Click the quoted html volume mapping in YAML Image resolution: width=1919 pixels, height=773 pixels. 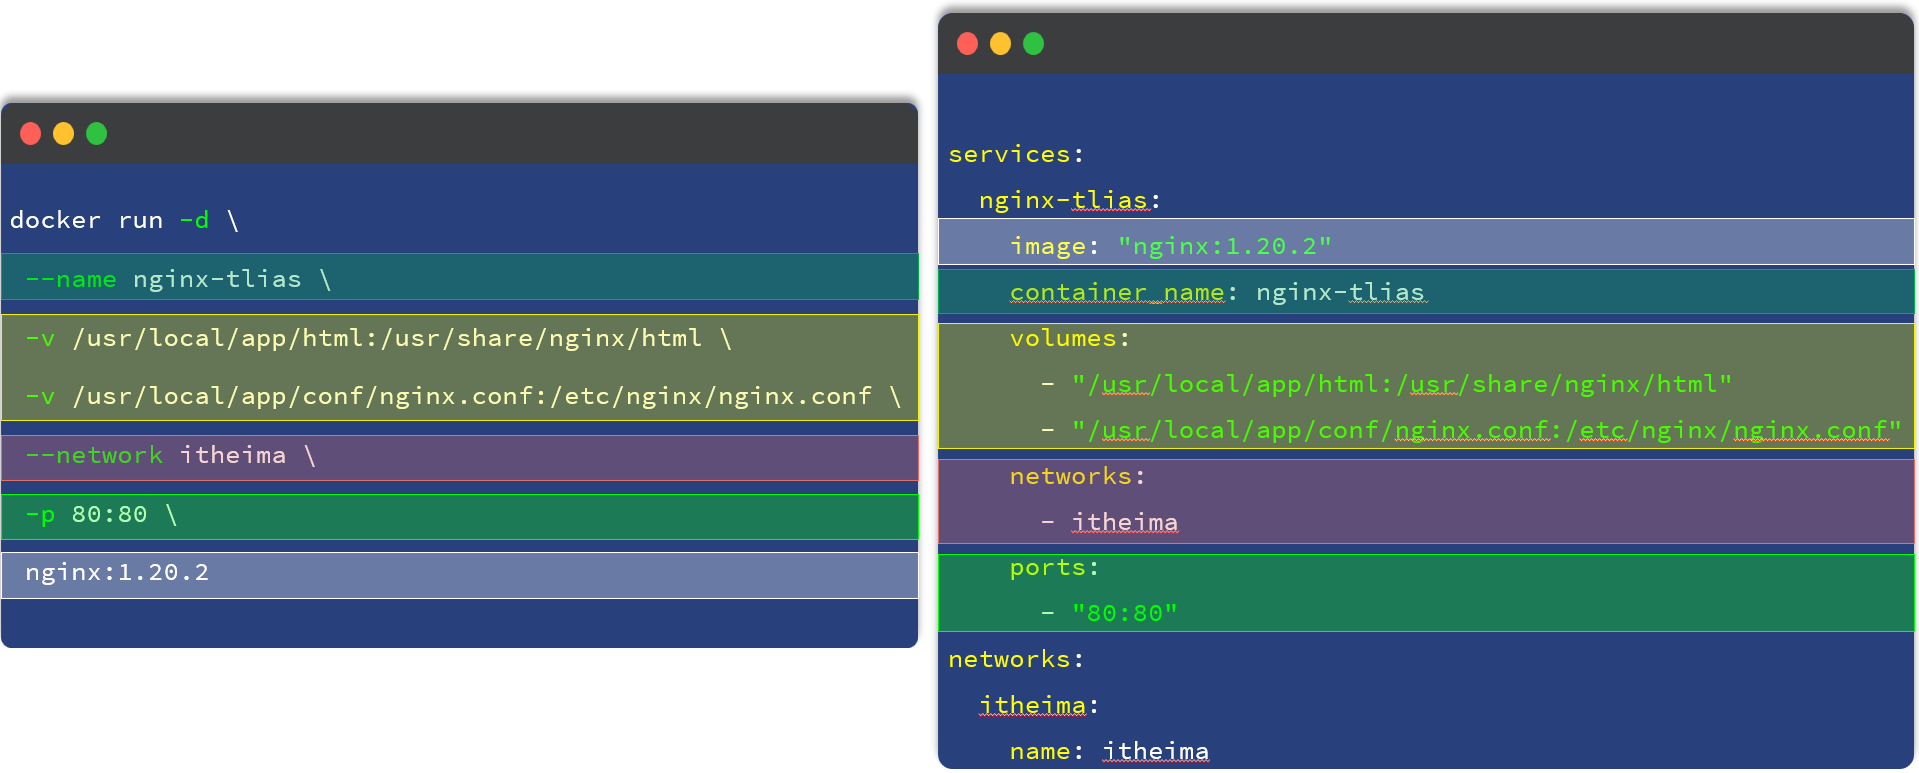point(1402,384)
